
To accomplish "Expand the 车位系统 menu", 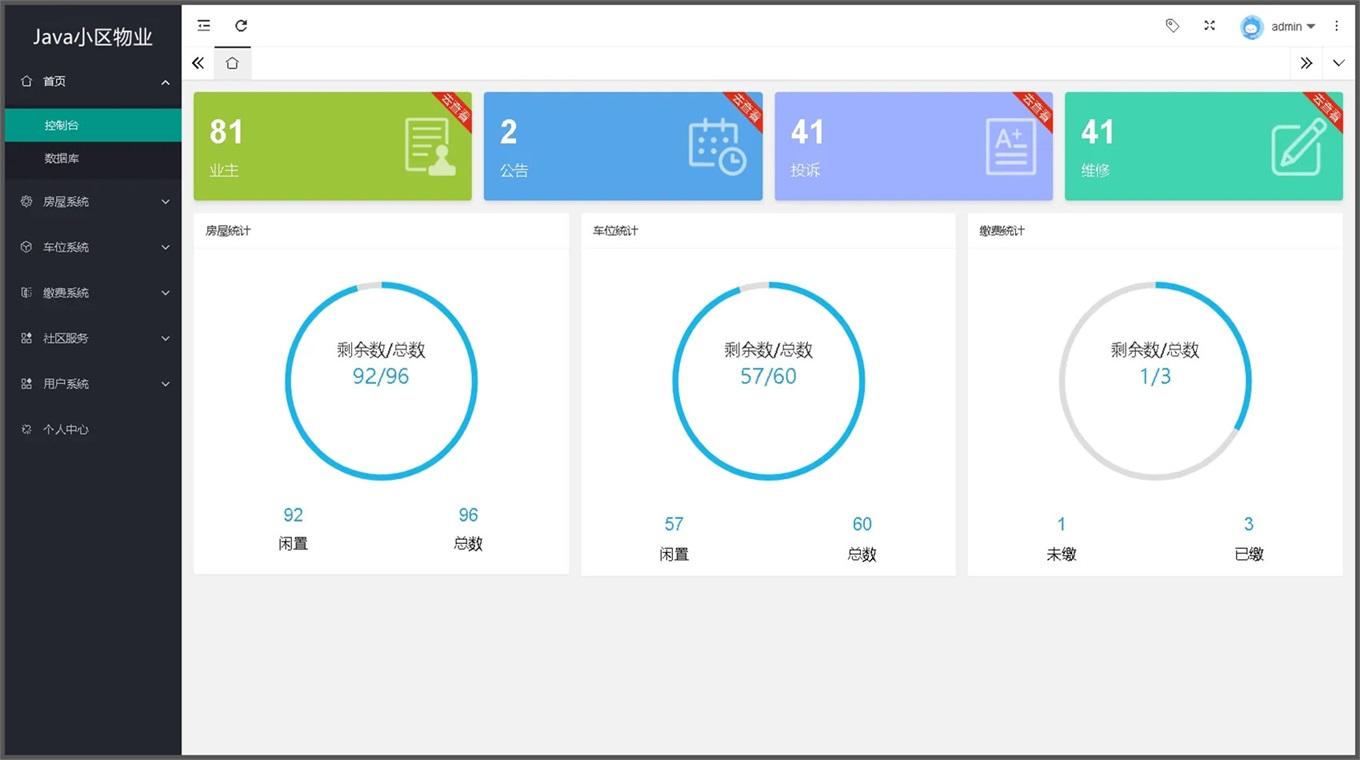I will pyautogui.click(x=93, y=247).
